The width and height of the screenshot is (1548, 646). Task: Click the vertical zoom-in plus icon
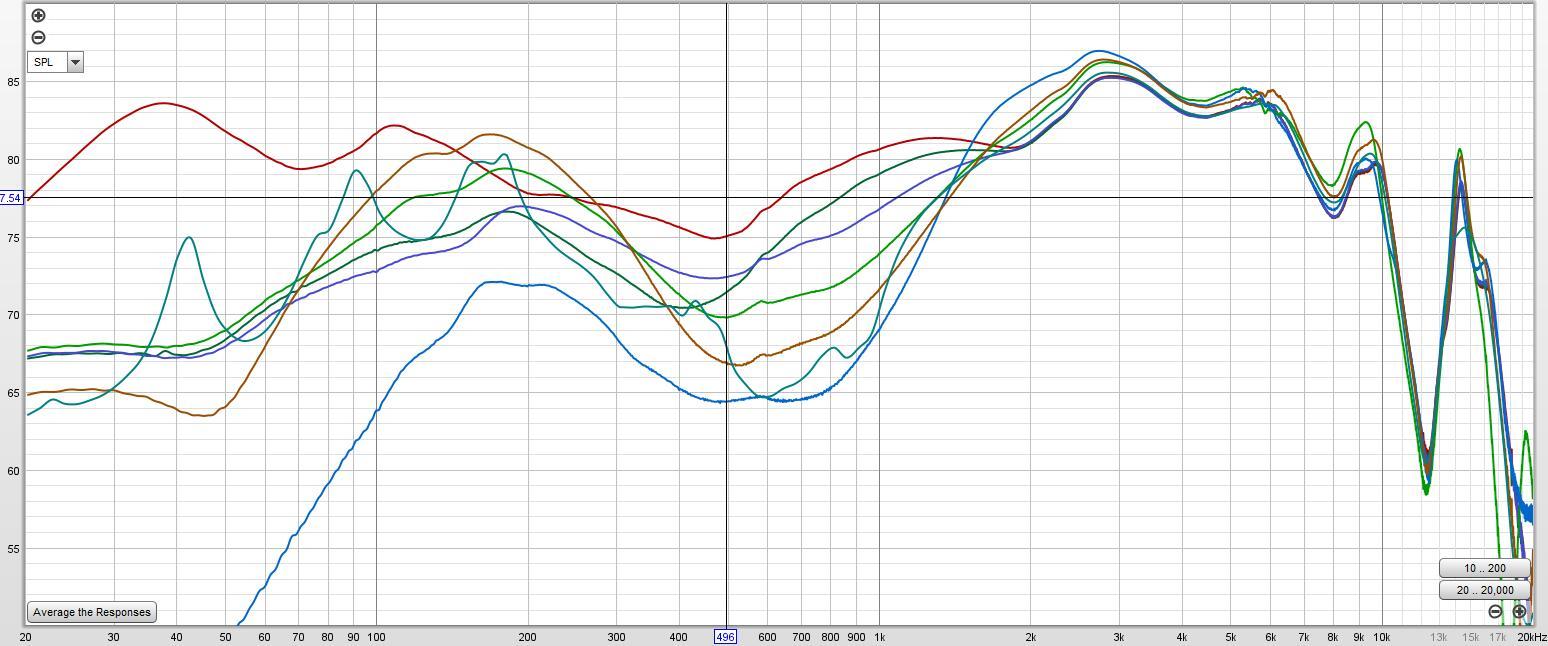tap(38, 15)
